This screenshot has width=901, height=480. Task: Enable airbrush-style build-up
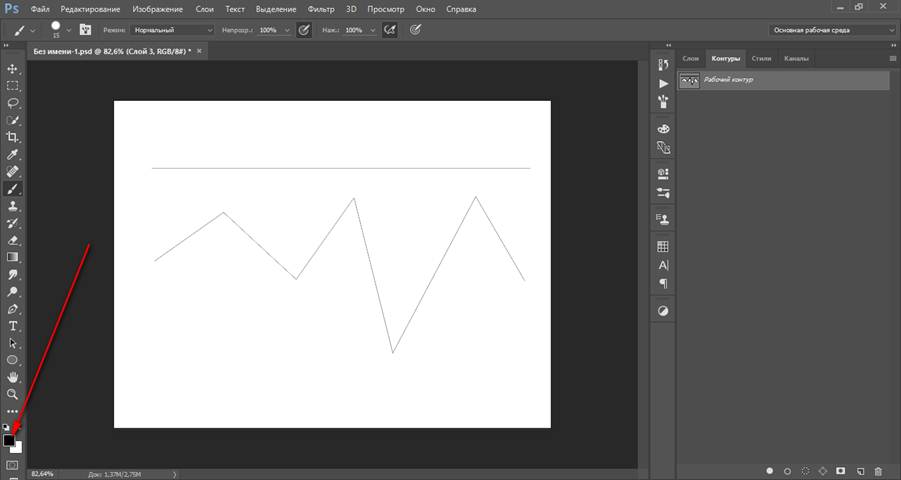pyautogui.click(x=390, y=30)
